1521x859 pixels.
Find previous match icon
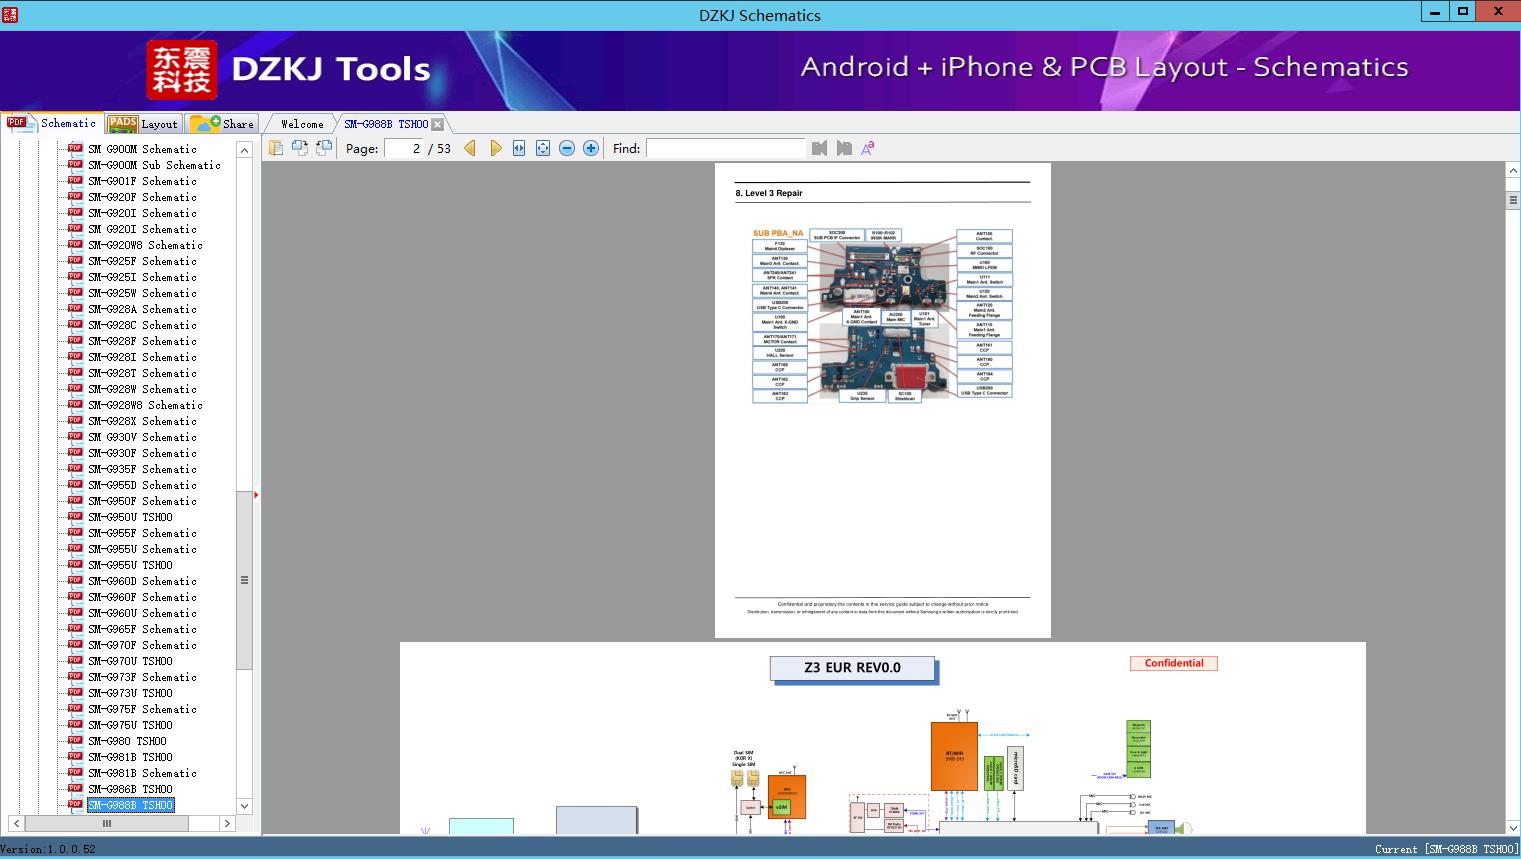point(820,148)
